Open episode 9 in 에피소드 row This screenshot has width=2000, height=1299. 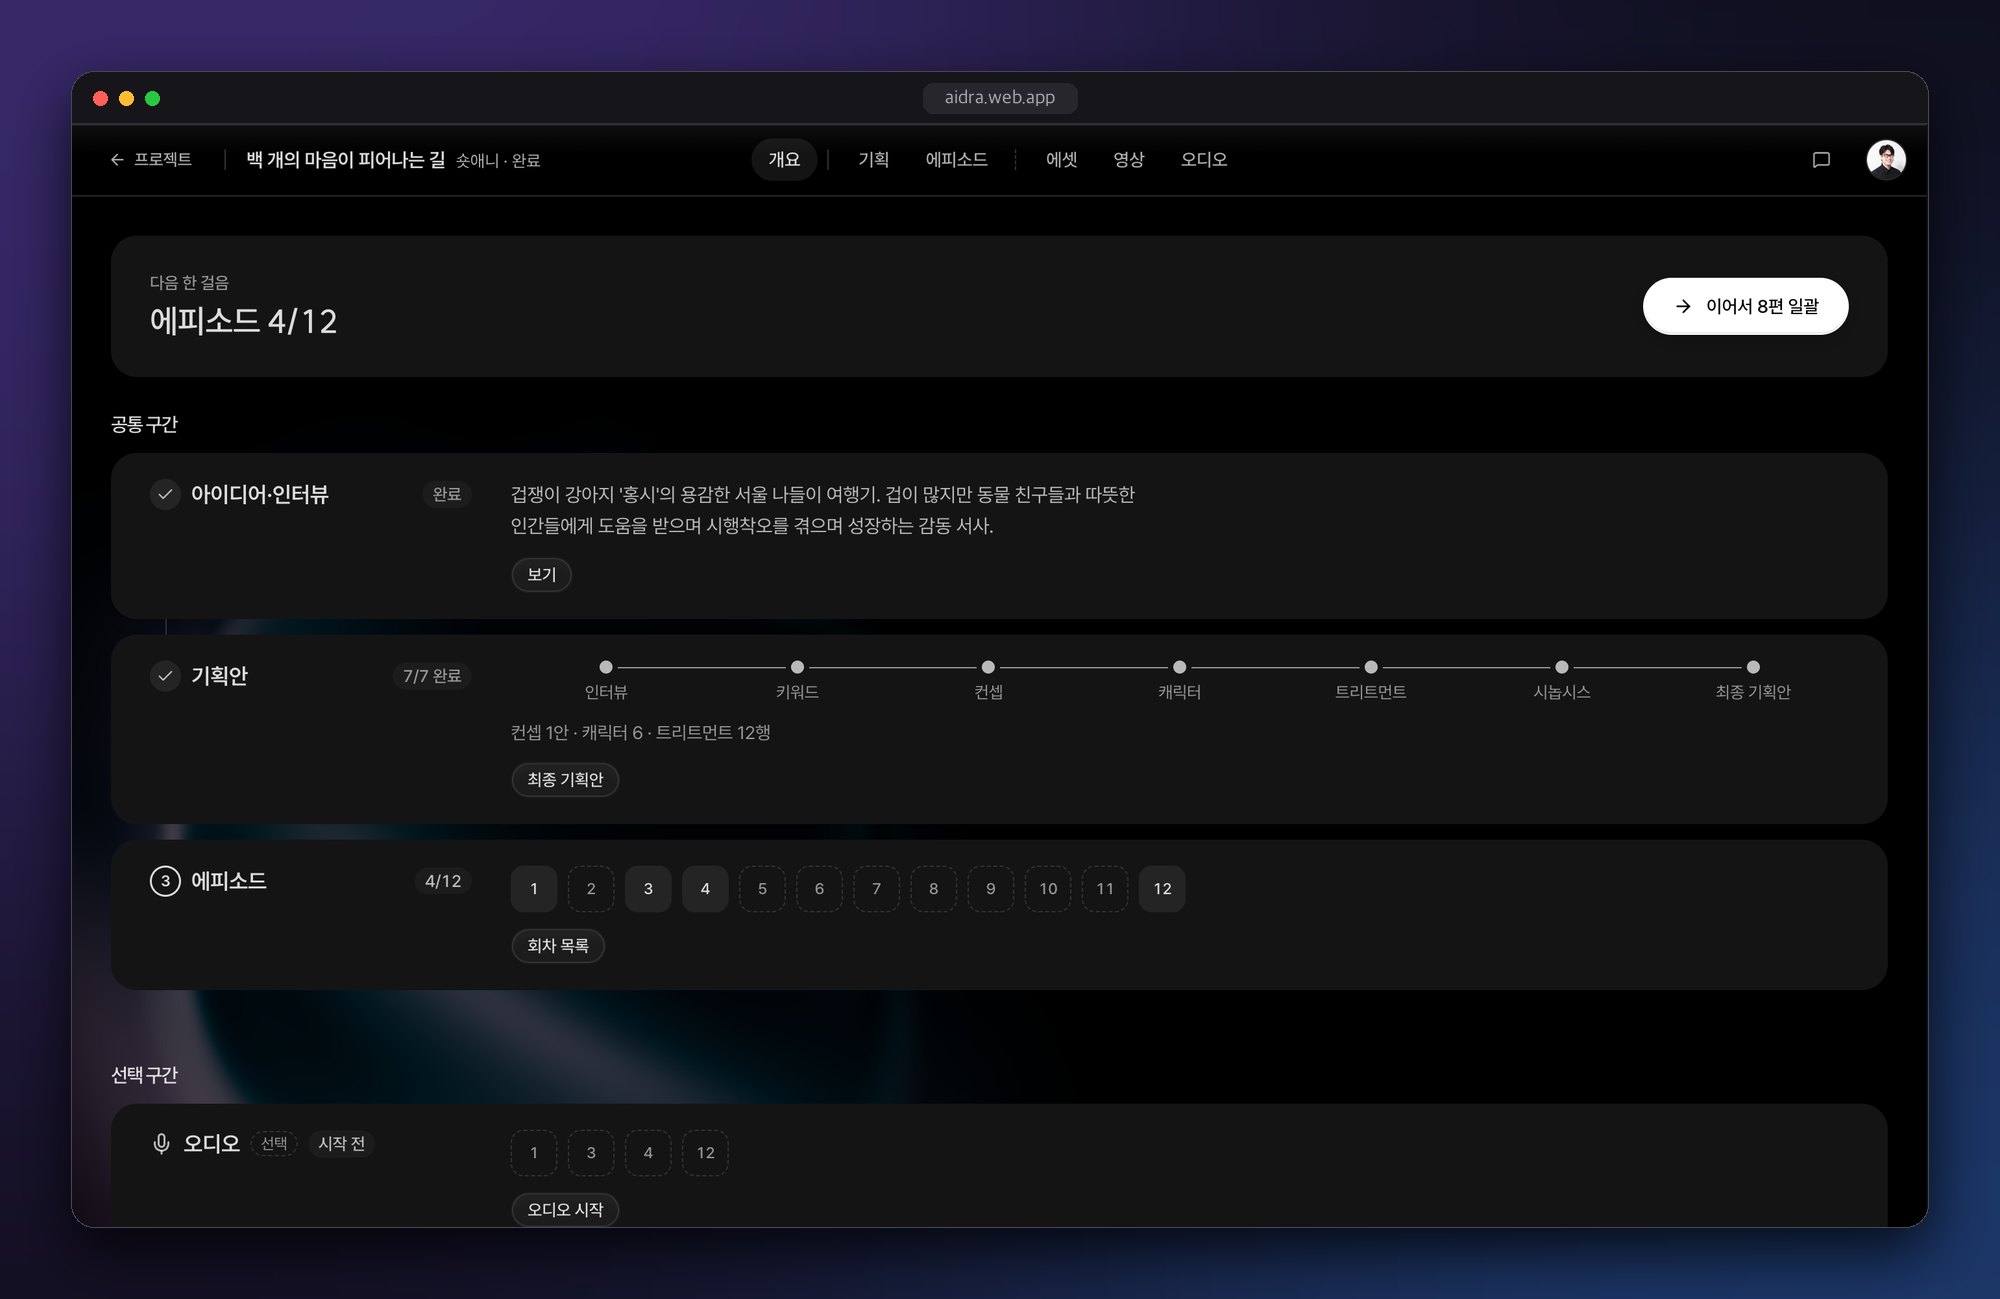(990, 889)
